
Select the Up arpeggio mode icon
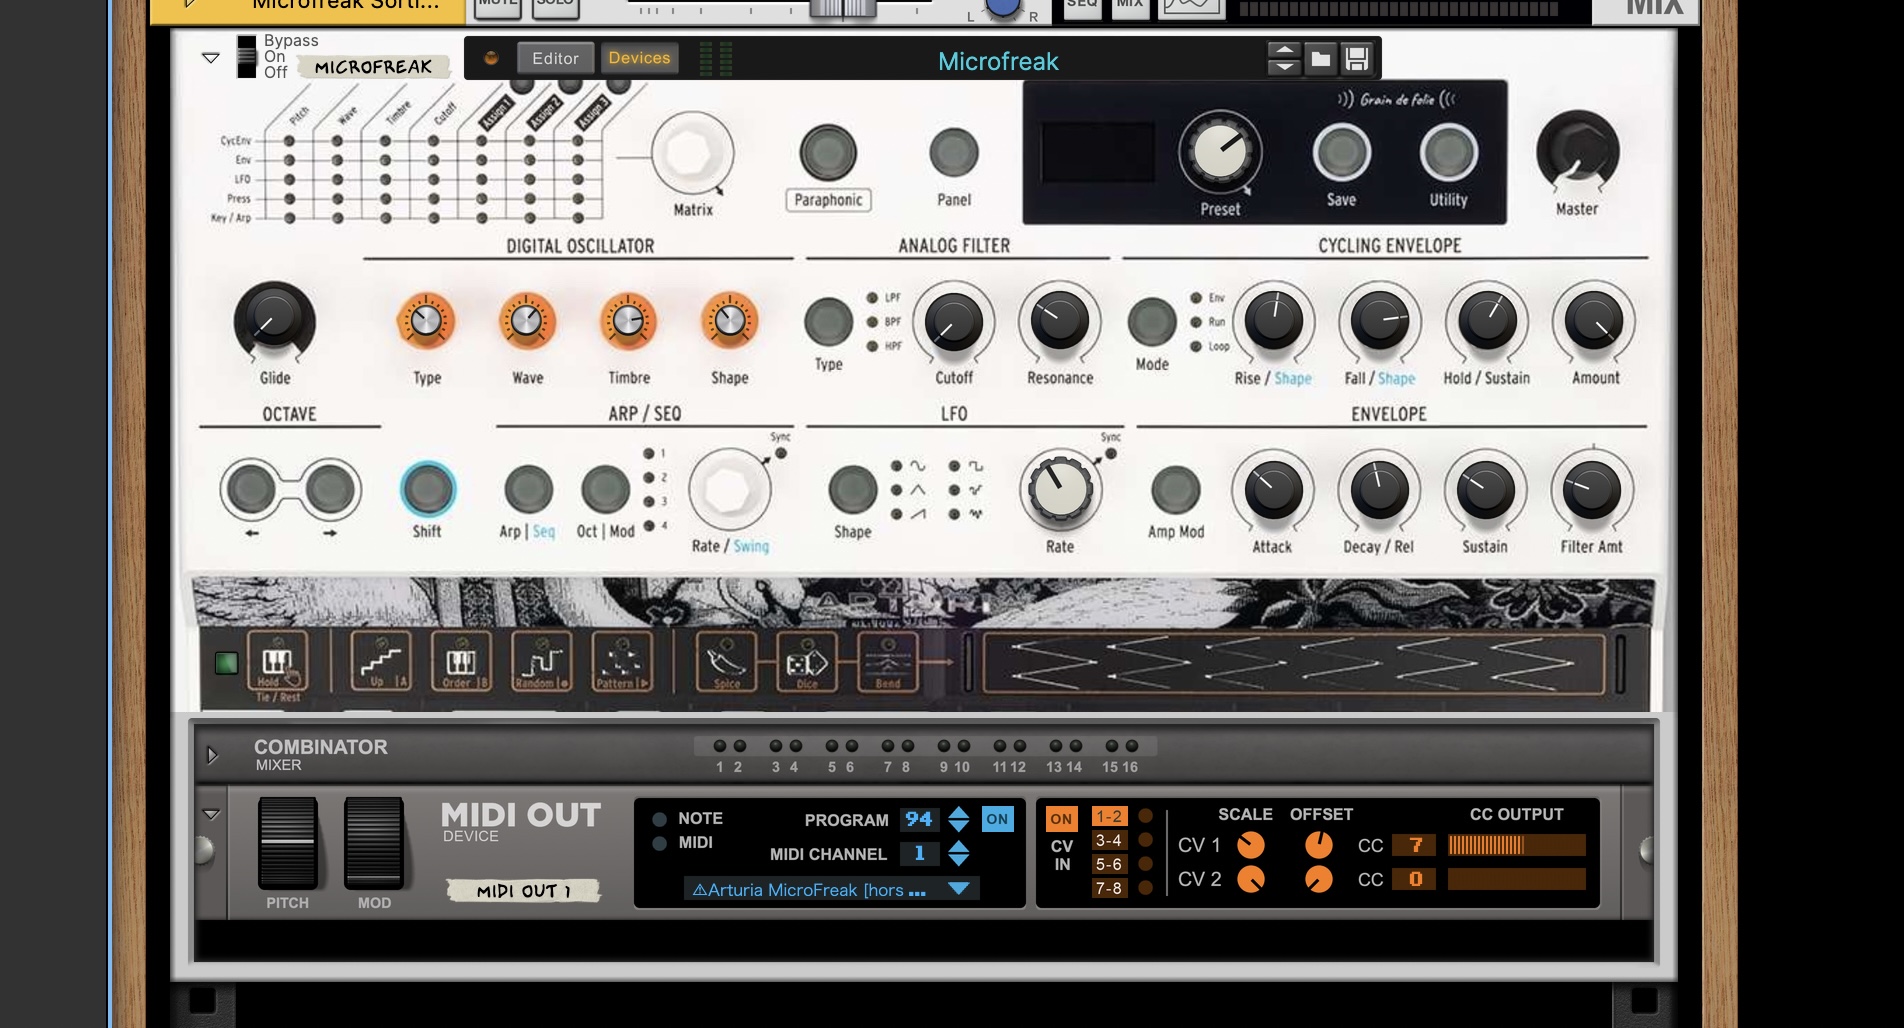pos(380,661)
